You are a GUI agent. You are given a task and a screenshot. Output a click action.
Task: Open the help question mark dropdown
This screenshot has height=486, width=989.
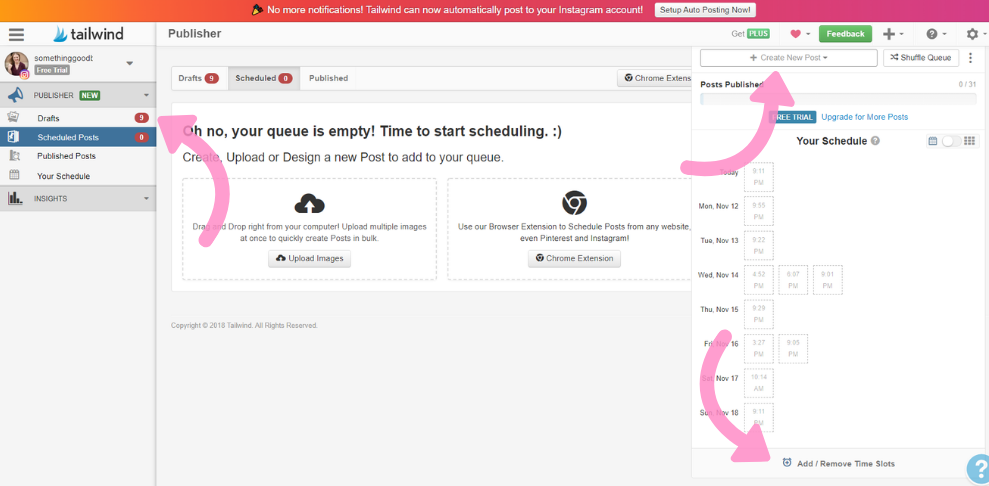coord(936,34)
